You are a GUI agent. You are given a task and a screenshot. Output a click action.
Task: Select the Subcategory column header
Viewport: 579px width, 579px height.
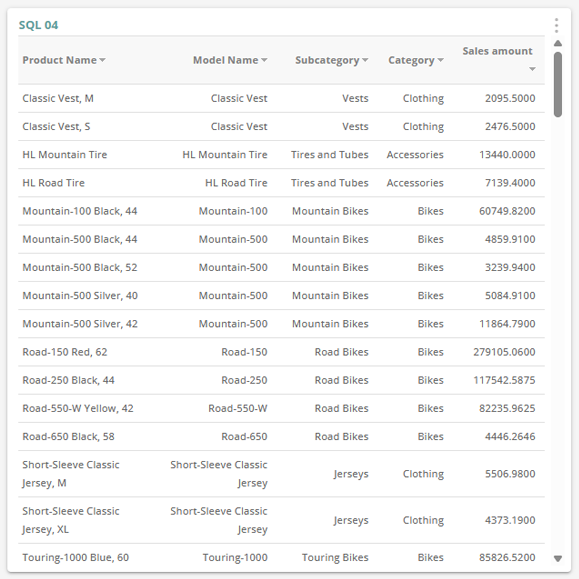point(327,60)
